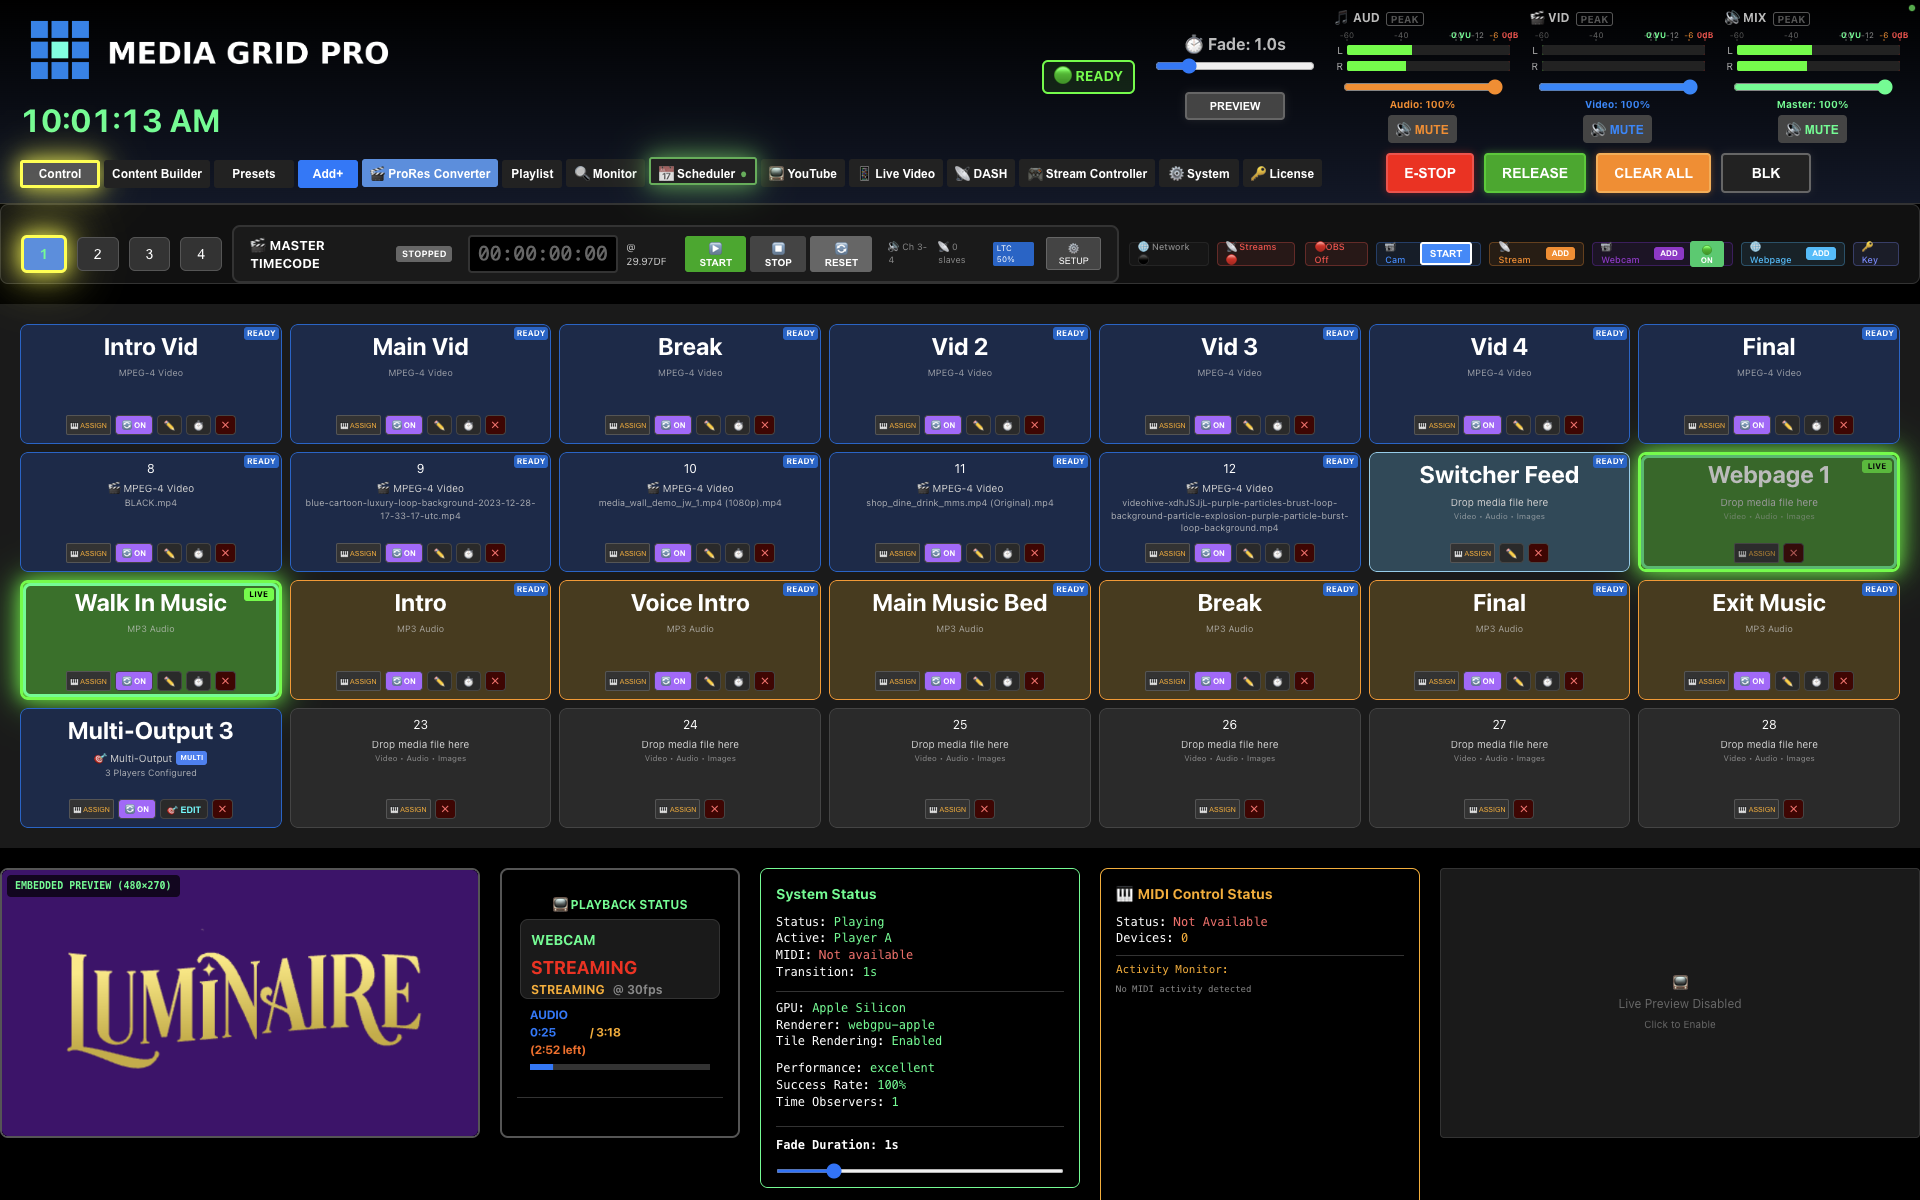Open the Presets tab

(254, 174)
